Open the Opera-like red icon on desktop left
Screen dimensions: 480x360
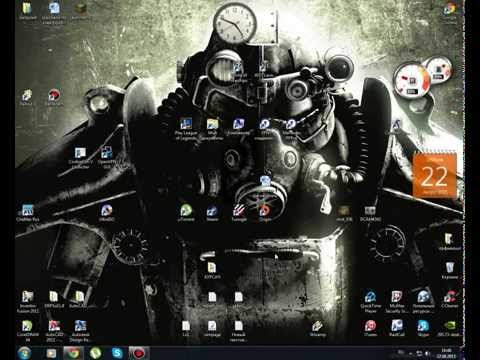[x=54, y=98]
